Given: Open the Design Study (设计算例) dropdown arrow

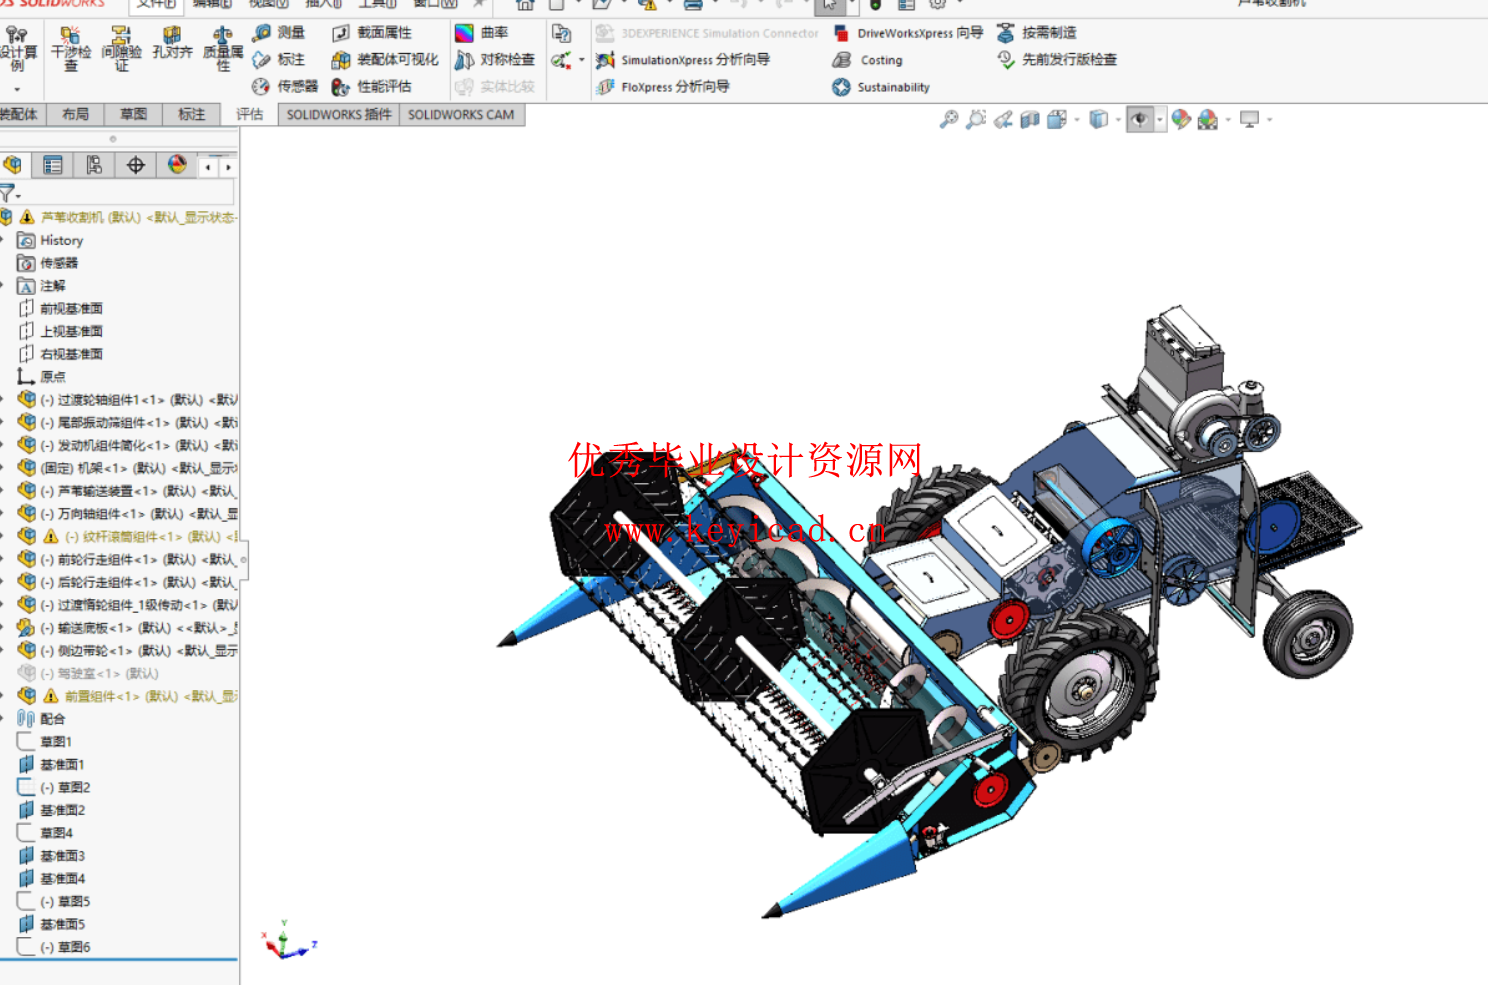Looking at the screenshot, I should click(17, 90).
